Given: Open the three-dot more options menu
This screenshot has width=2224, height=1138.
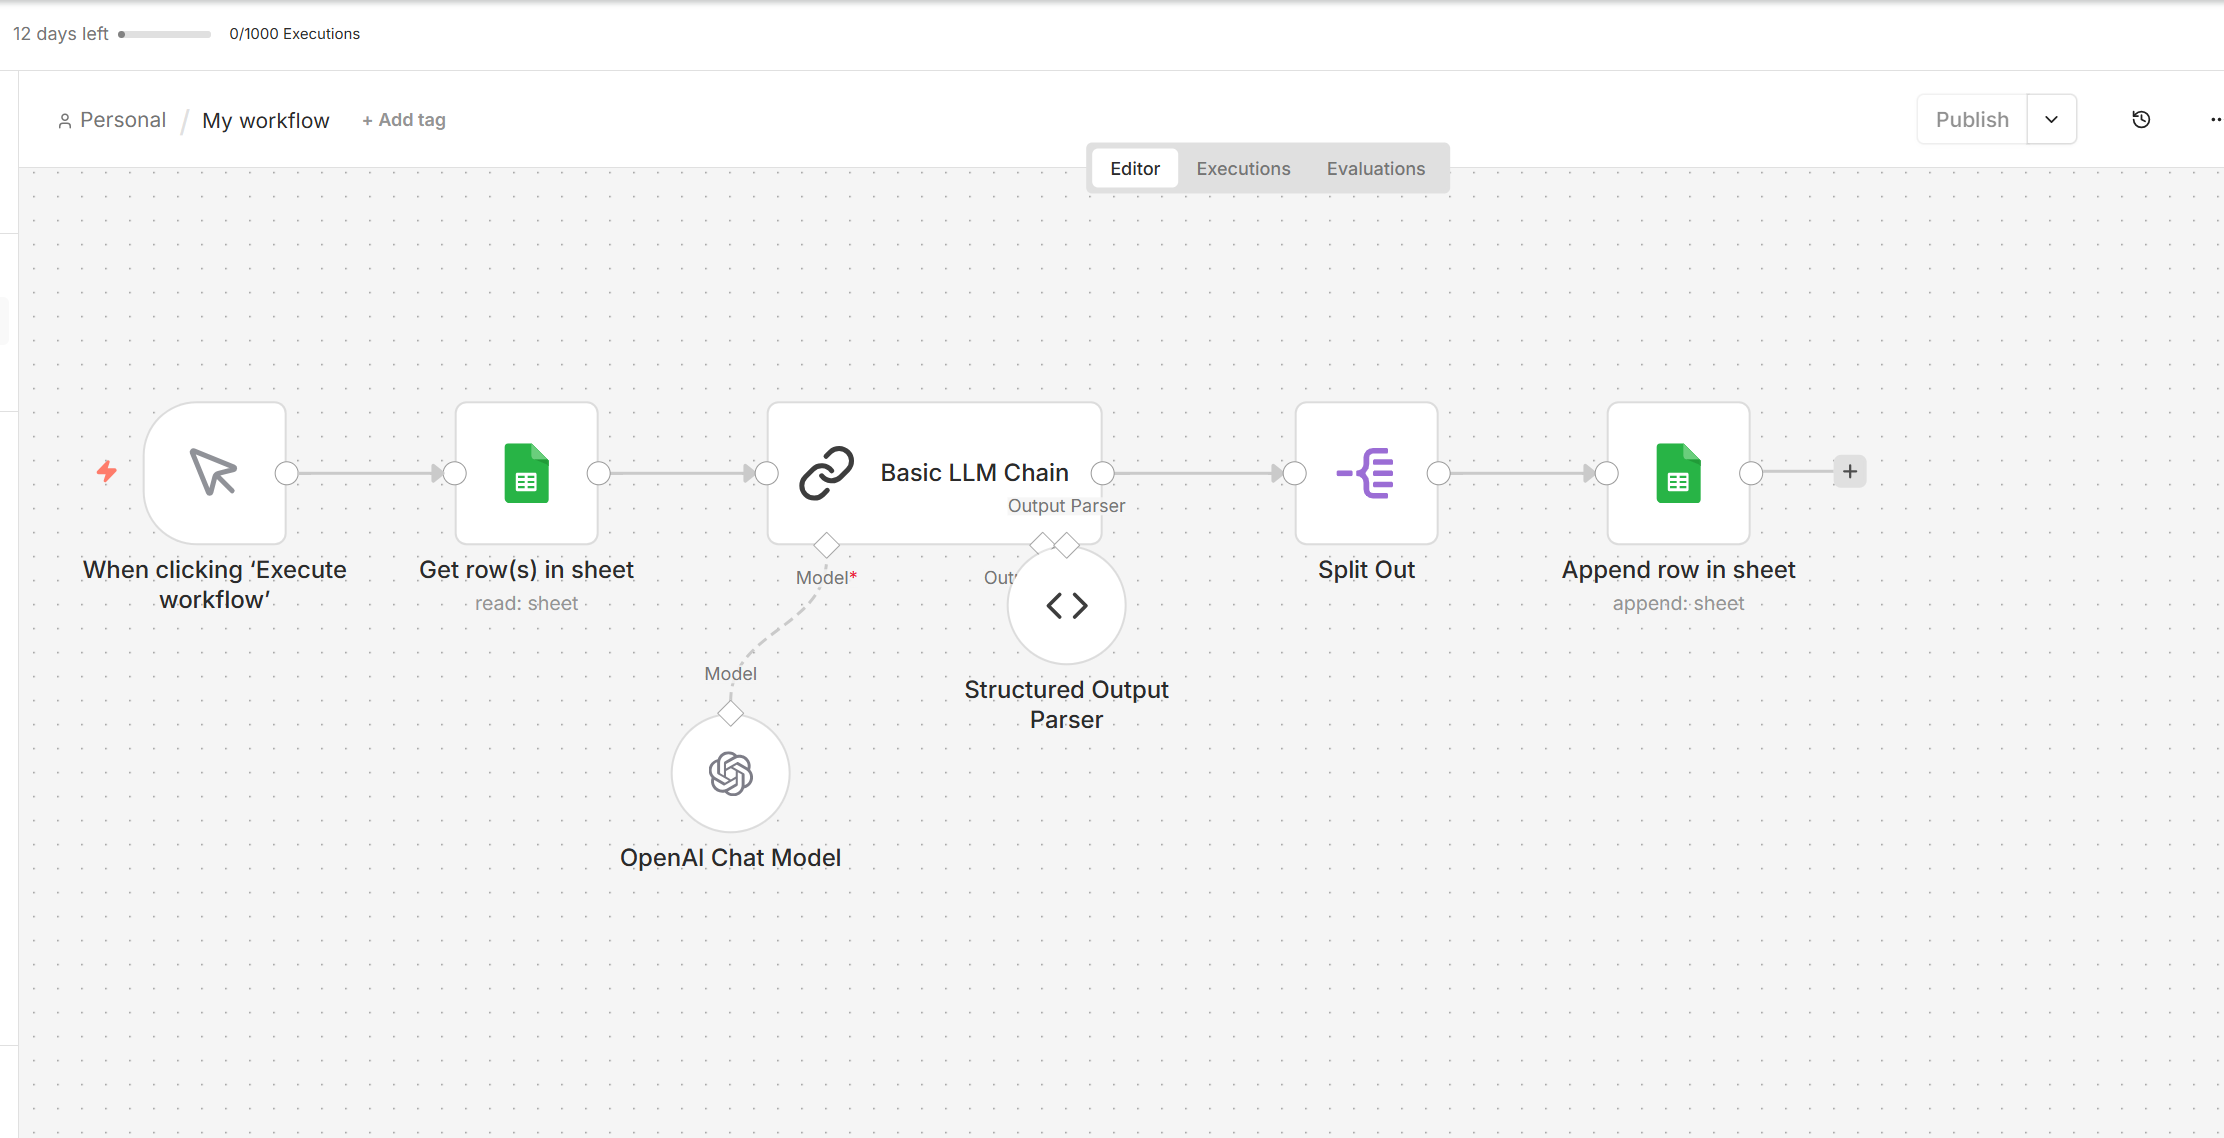Looking at the screenshot, I should tap(2215, 120).
